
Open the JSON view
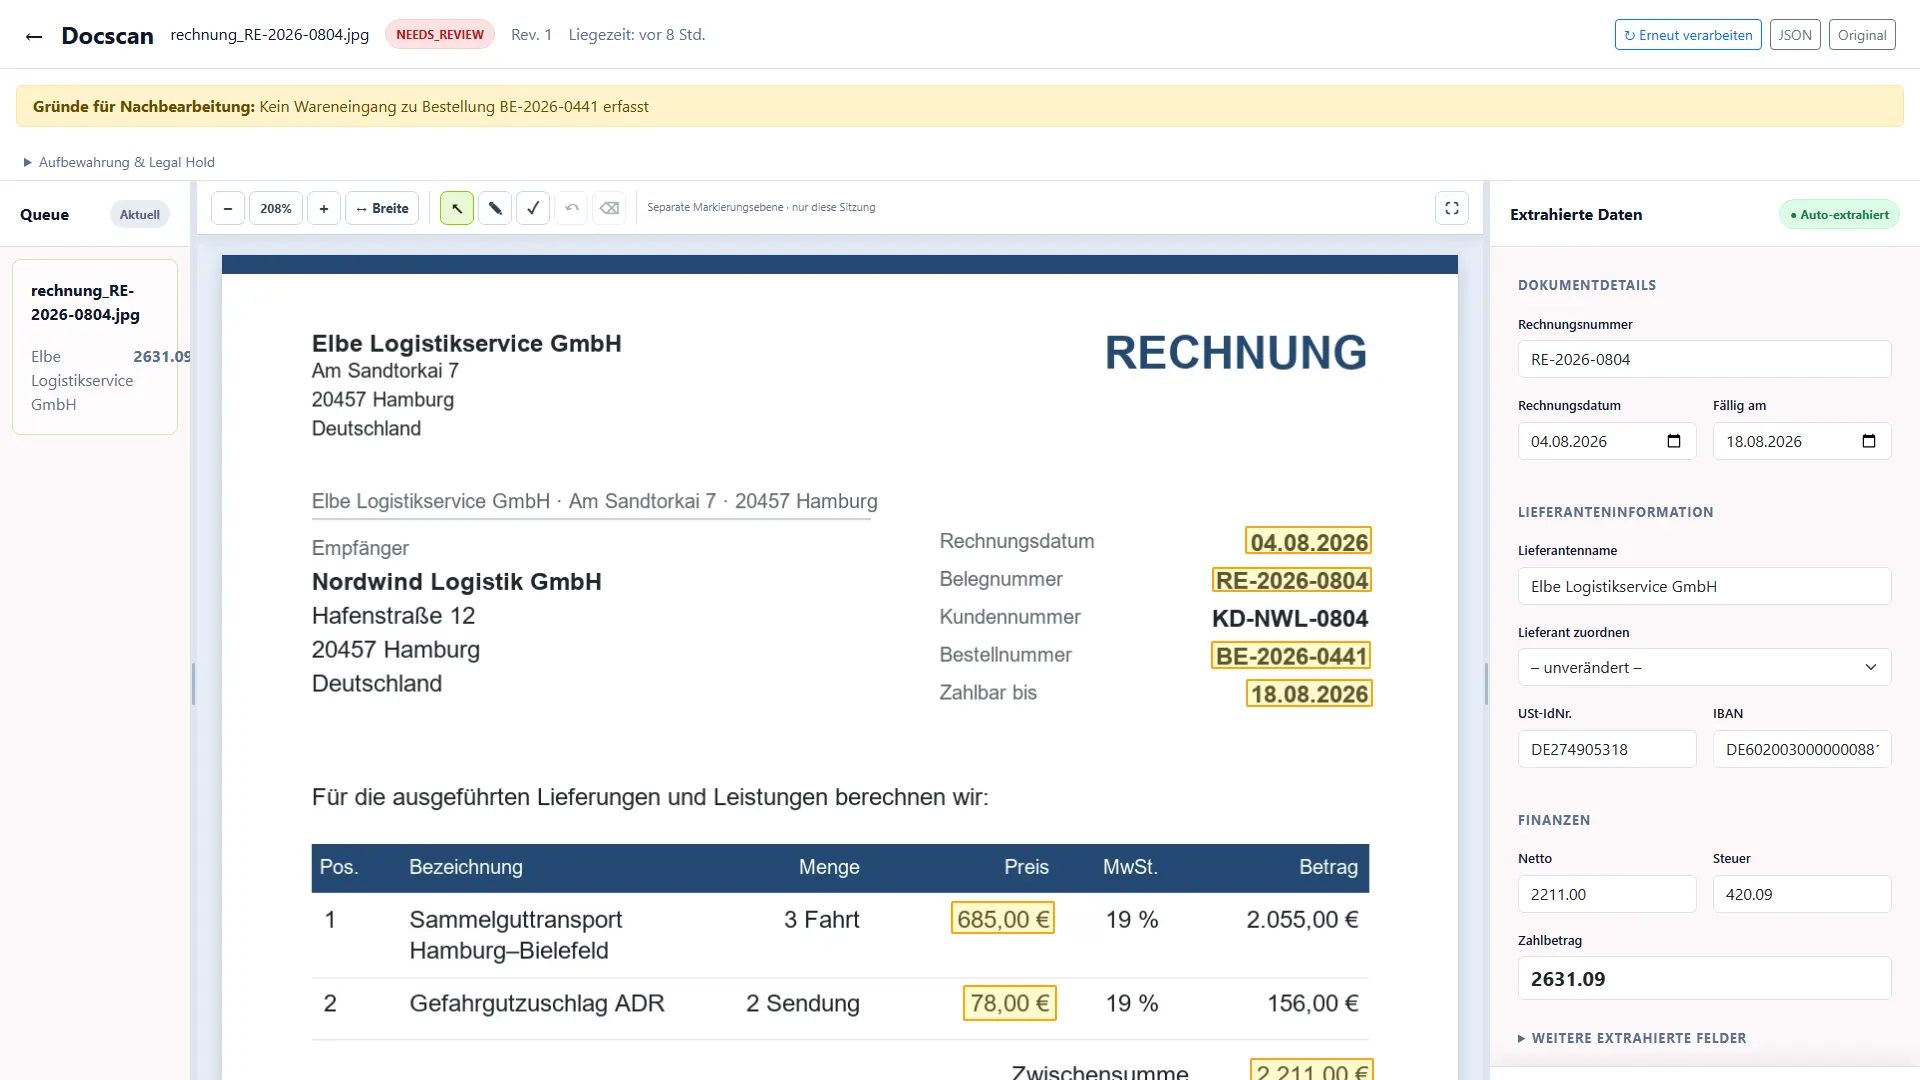1795,35
